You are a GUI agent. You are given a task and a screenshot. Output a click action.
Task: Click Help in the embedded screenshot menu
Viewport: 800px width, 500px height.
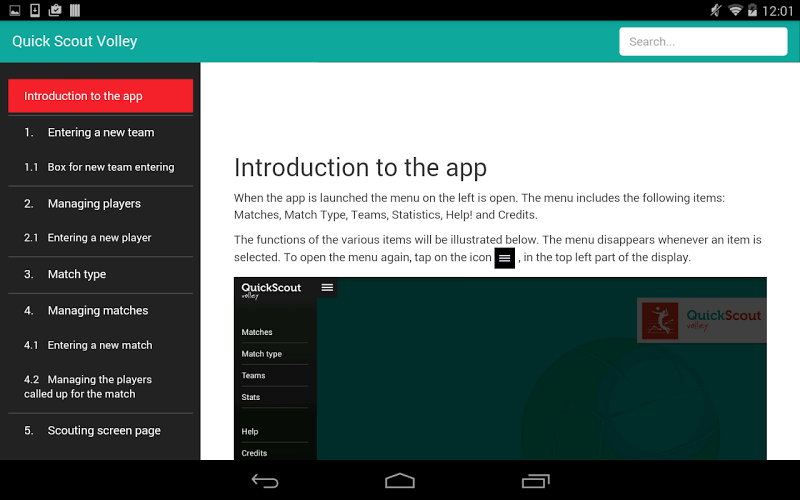[x=249, y=431]
